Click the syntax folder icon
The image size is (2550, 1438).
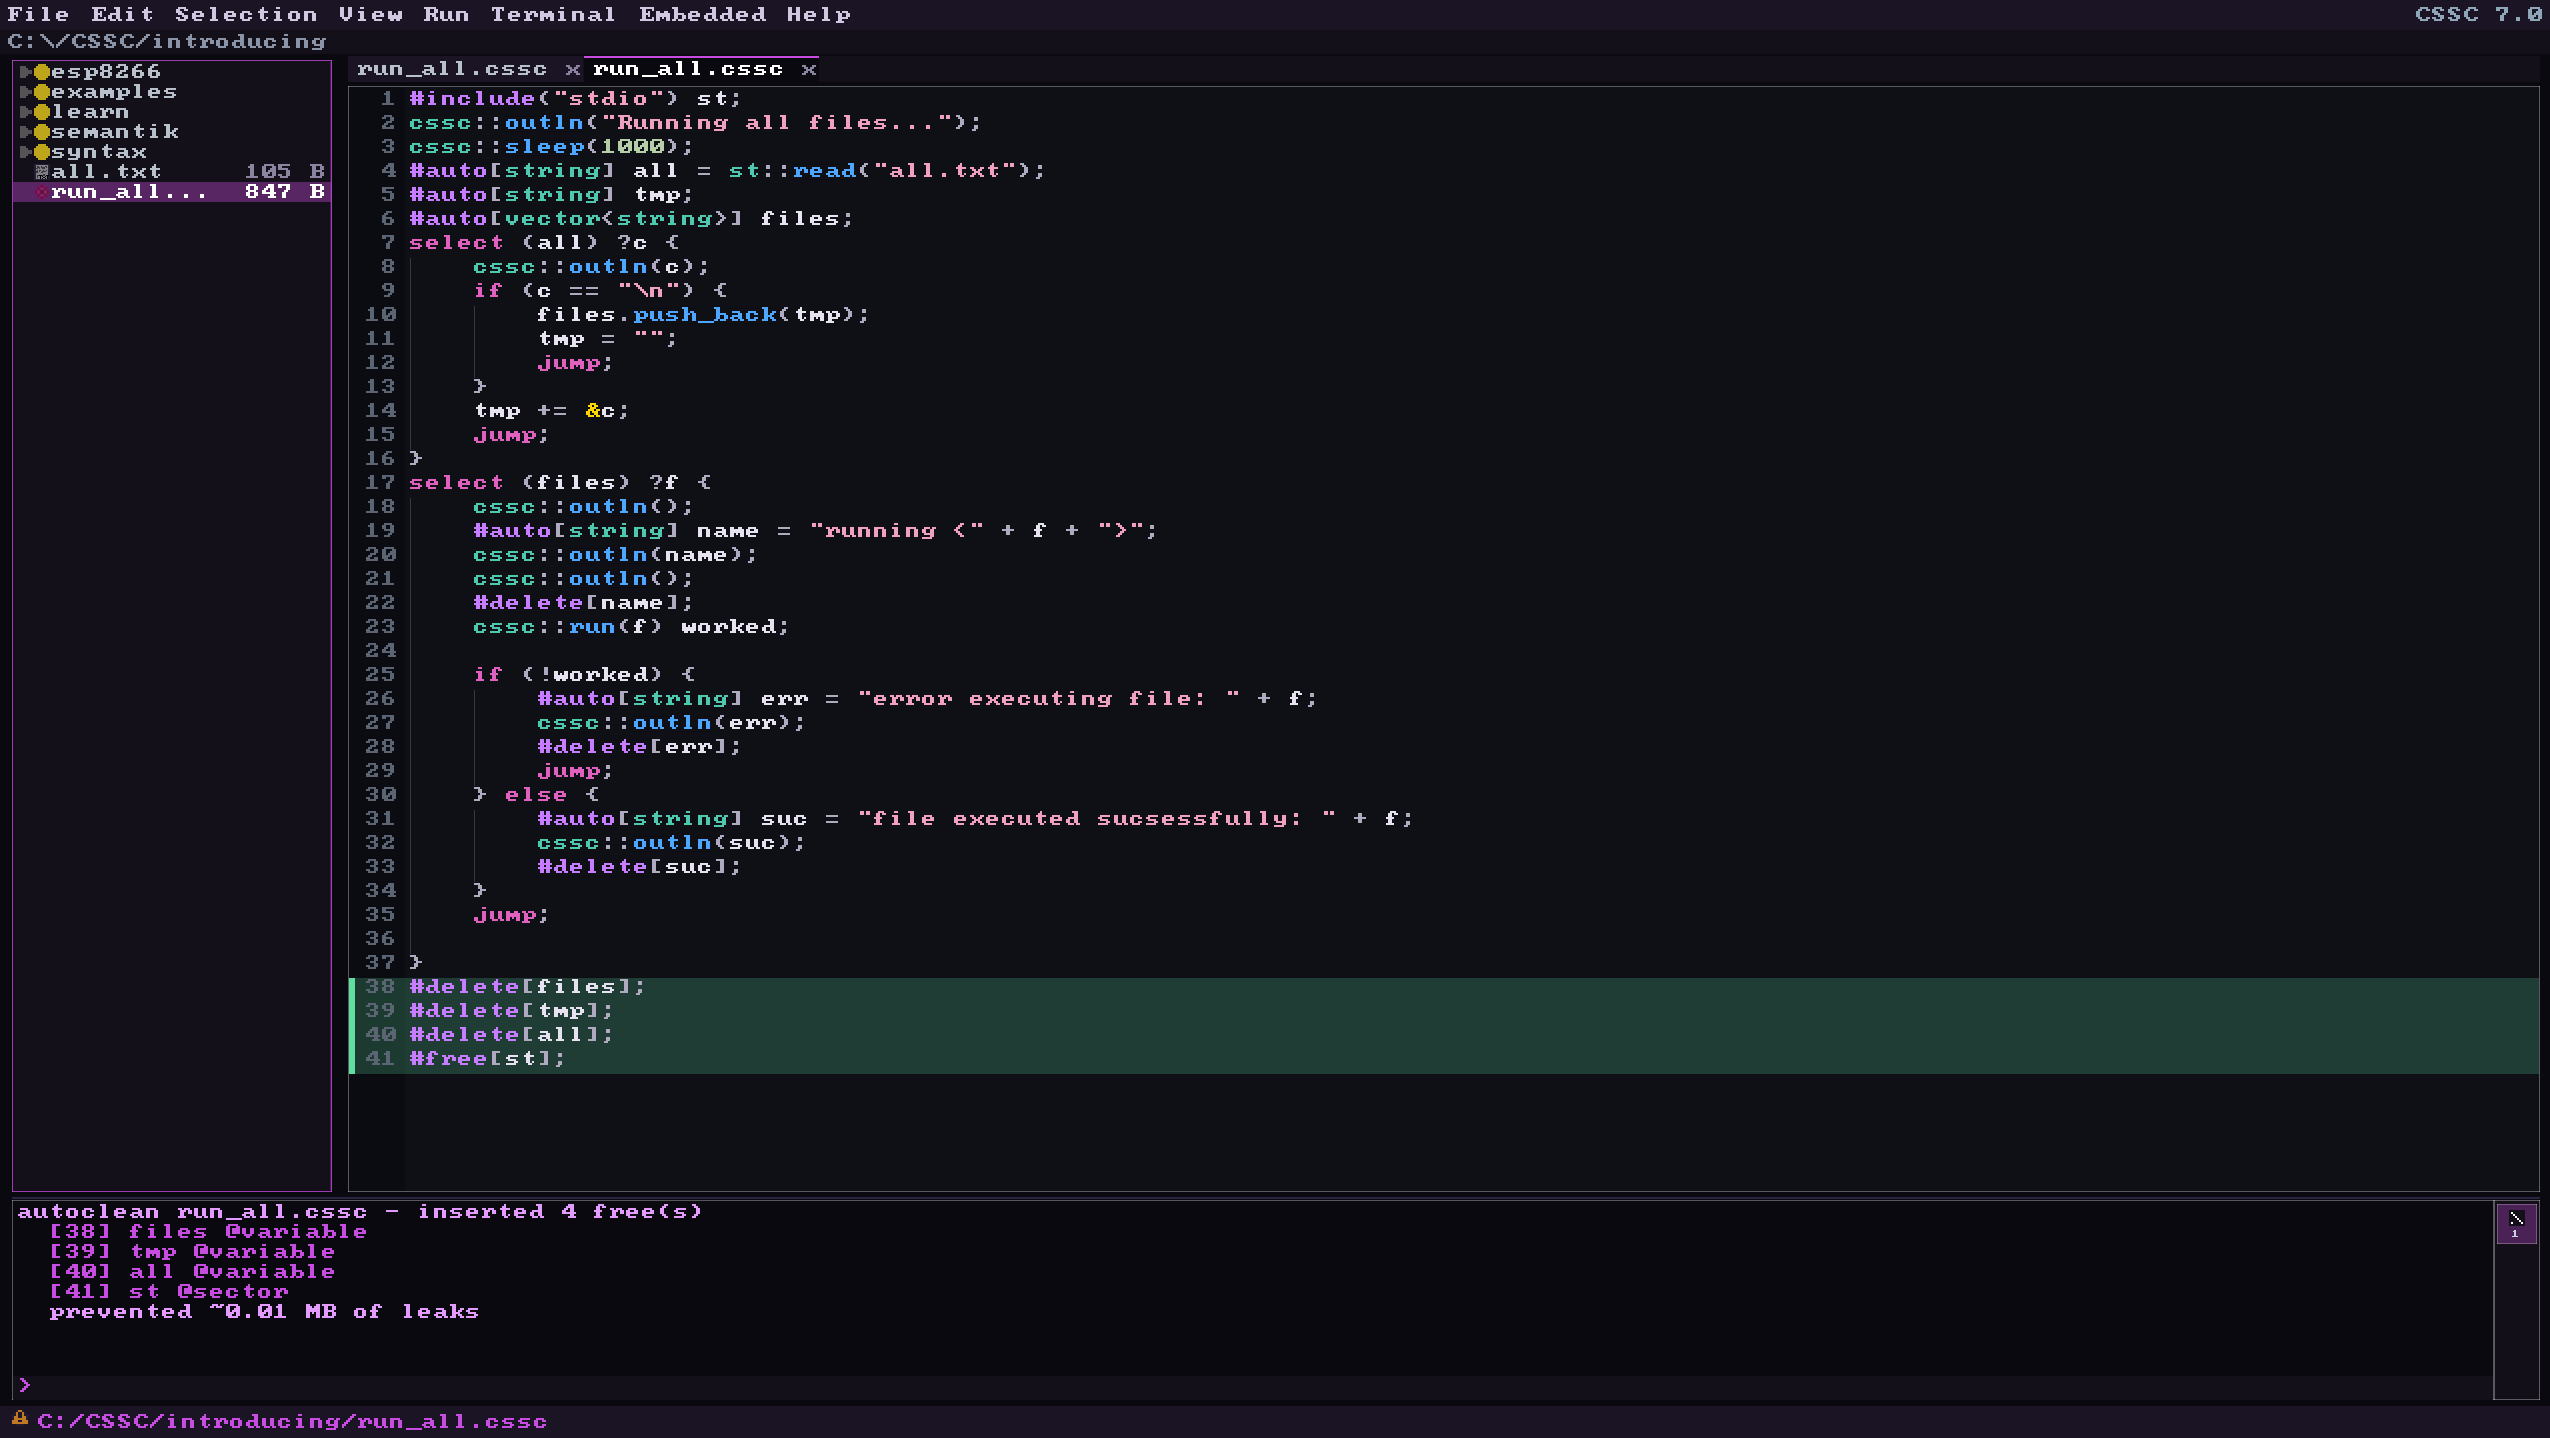(42, 151)
